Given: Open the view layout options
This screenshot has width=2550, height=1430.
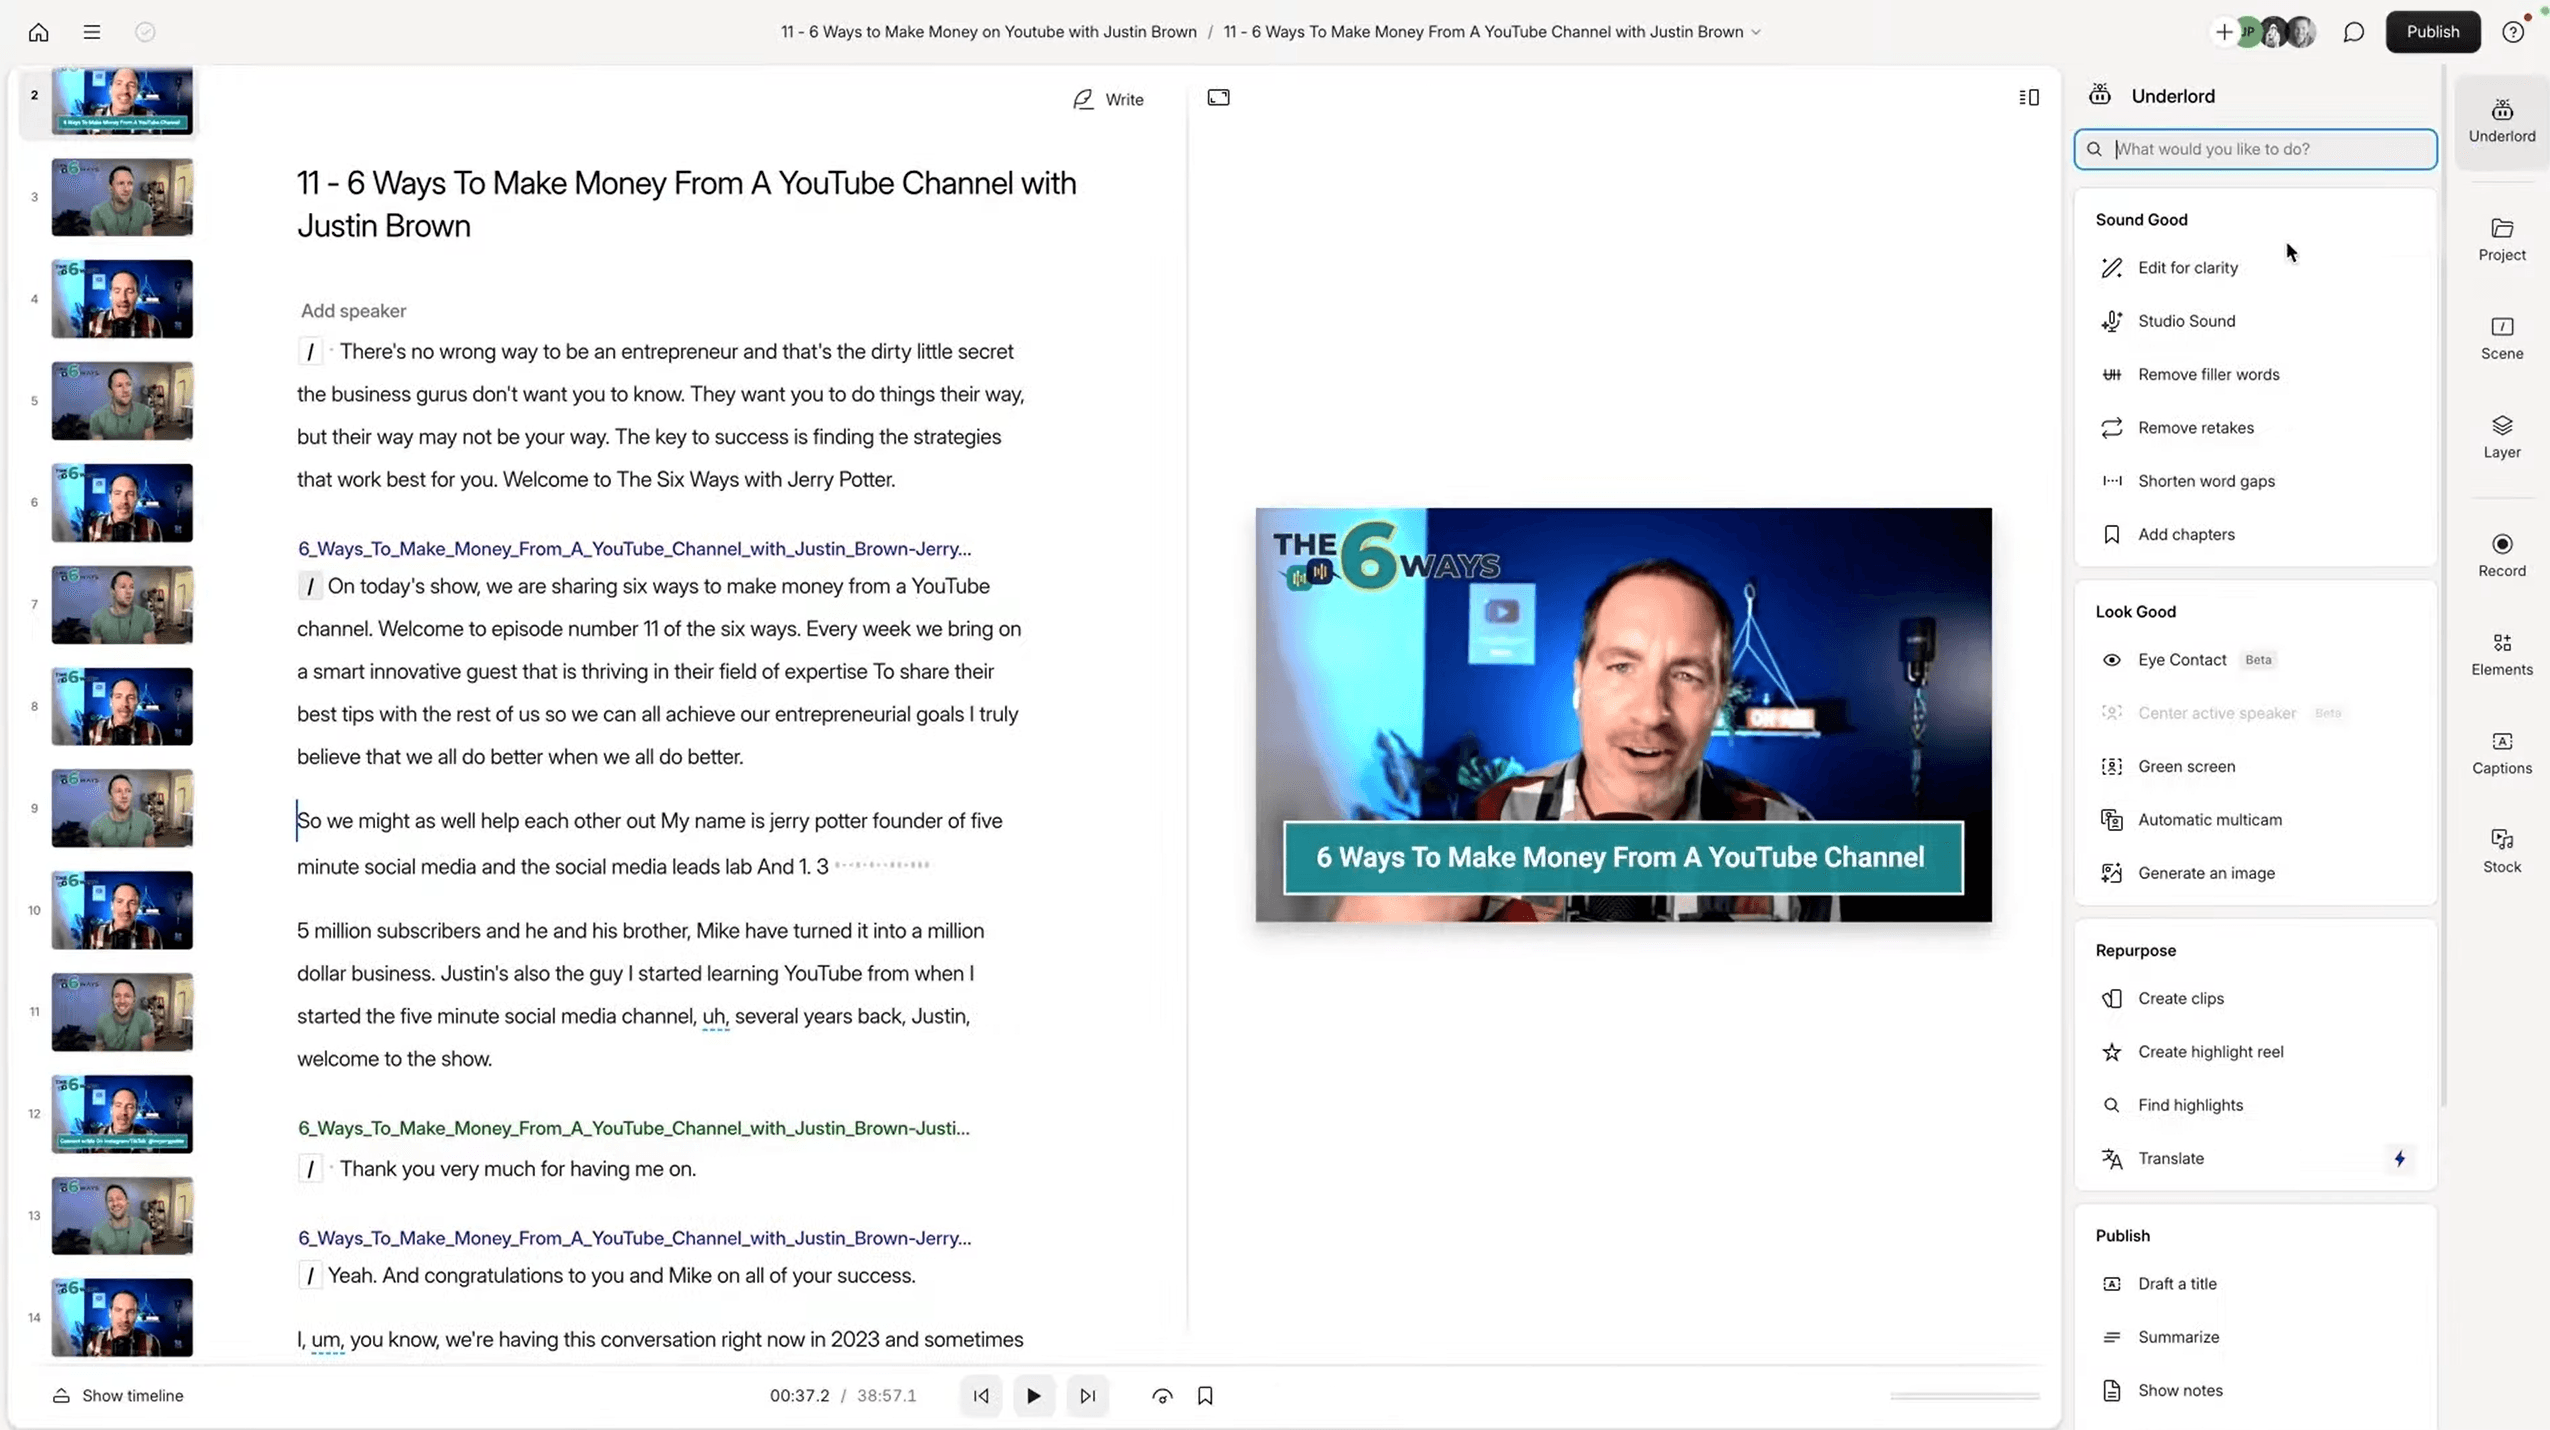Looking at the screenshot, I should coord(2029,97).
